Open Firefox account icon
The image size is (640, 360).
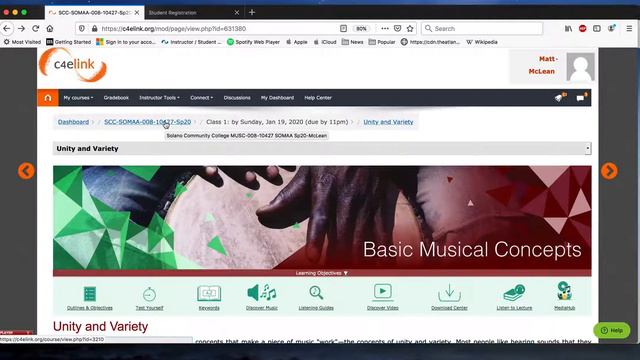point(611,29)
